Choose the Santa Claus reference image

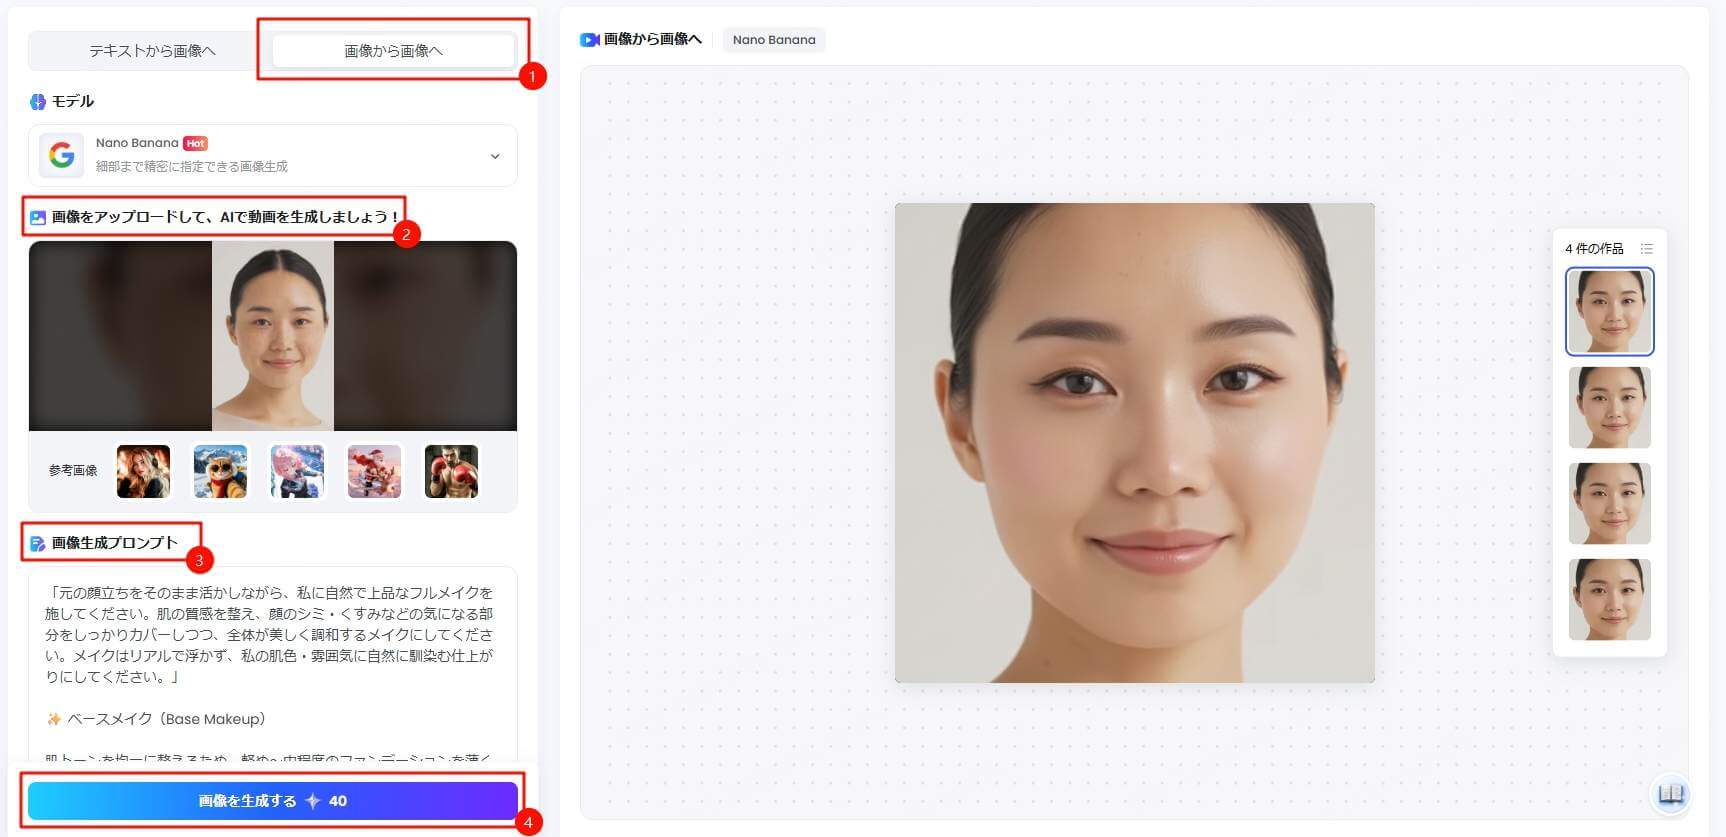tap(374, 471)
